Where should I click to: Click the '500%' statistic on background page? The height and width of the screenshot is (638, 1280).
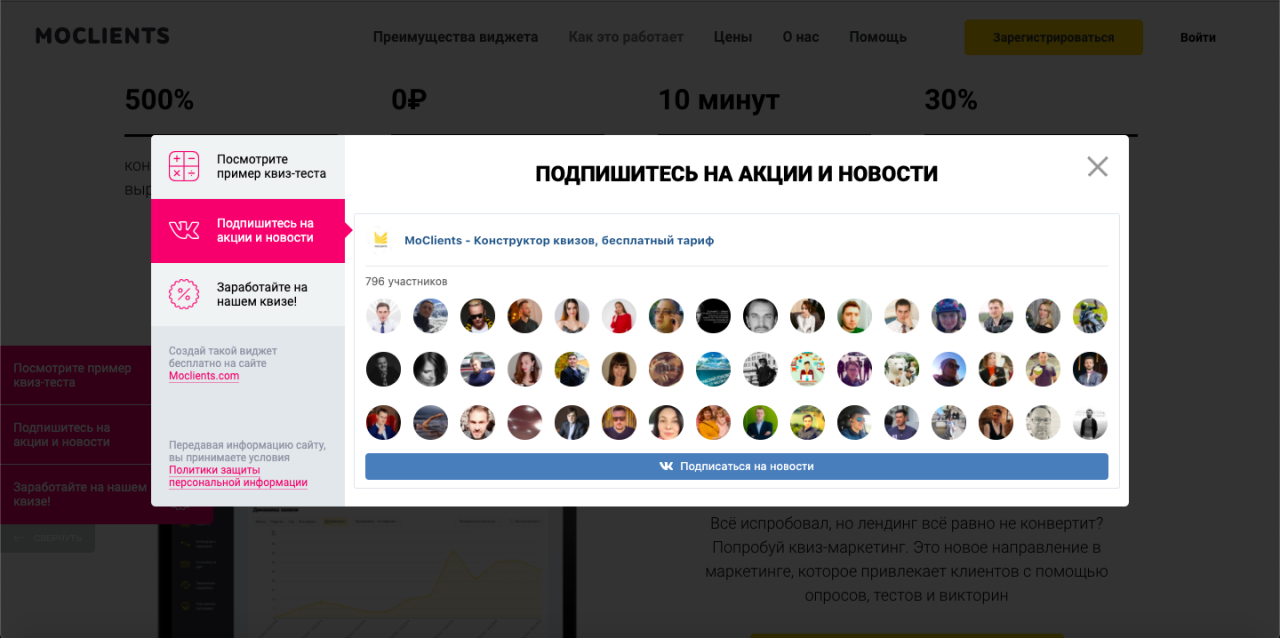click(x=159, y=100)
